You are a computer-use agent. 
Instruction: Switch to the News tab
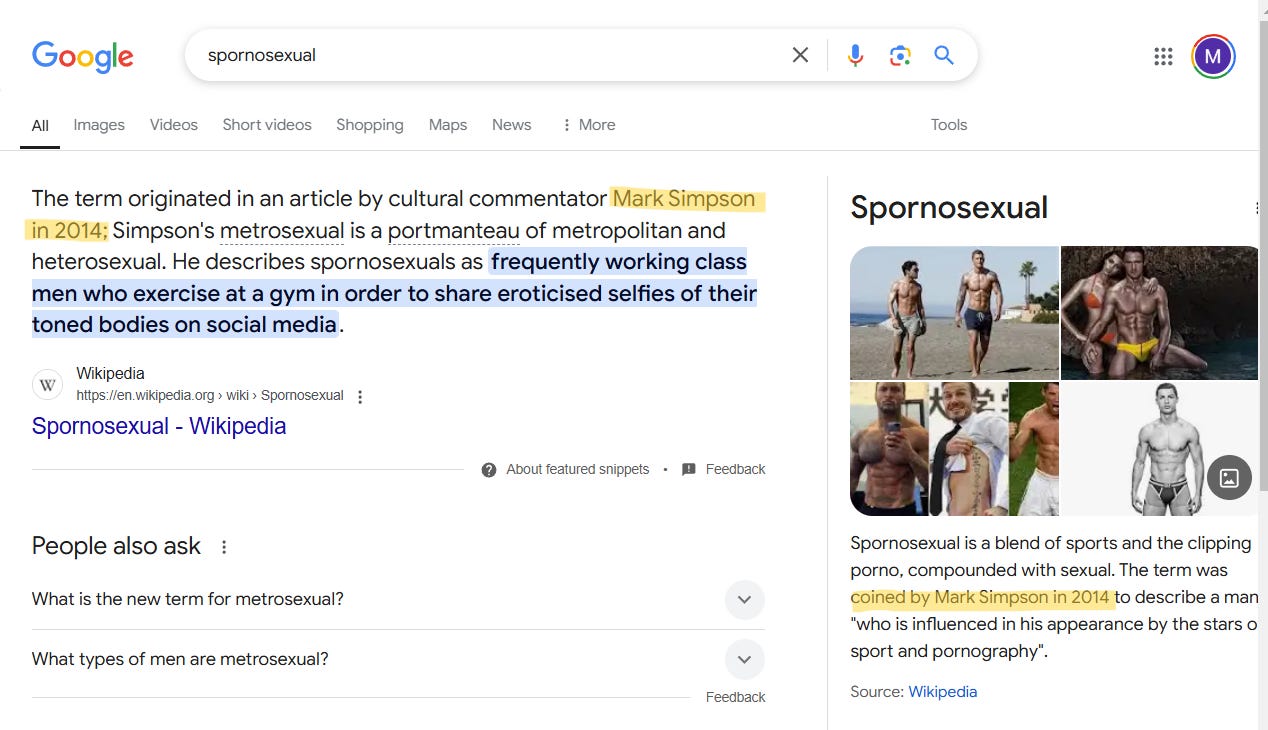click(511, 124)
